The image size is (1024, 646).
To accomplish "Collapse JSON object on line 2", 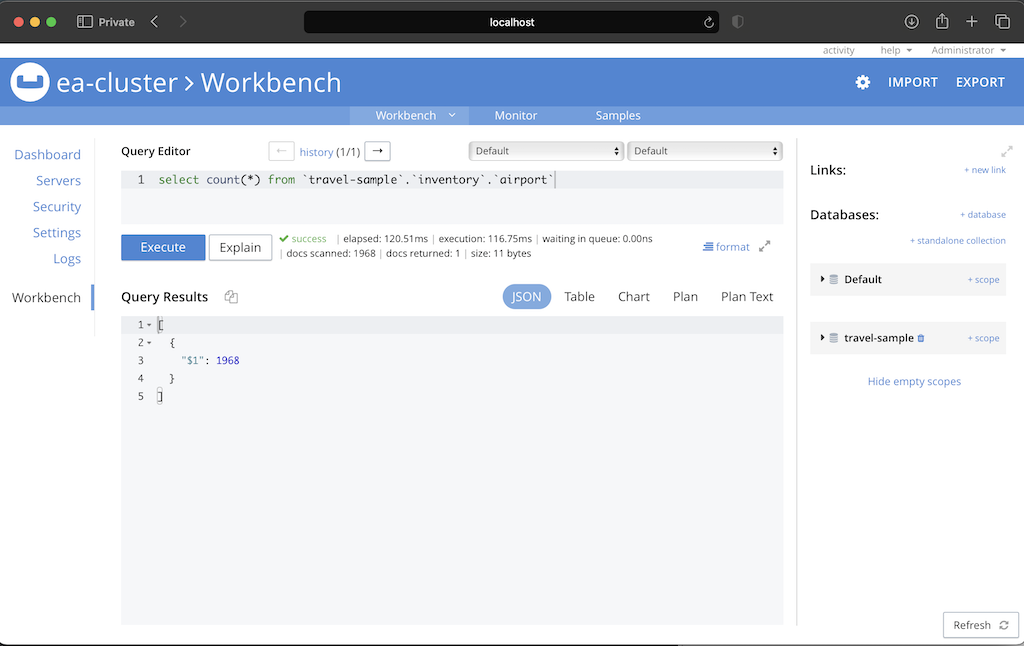I will (149, 343).
